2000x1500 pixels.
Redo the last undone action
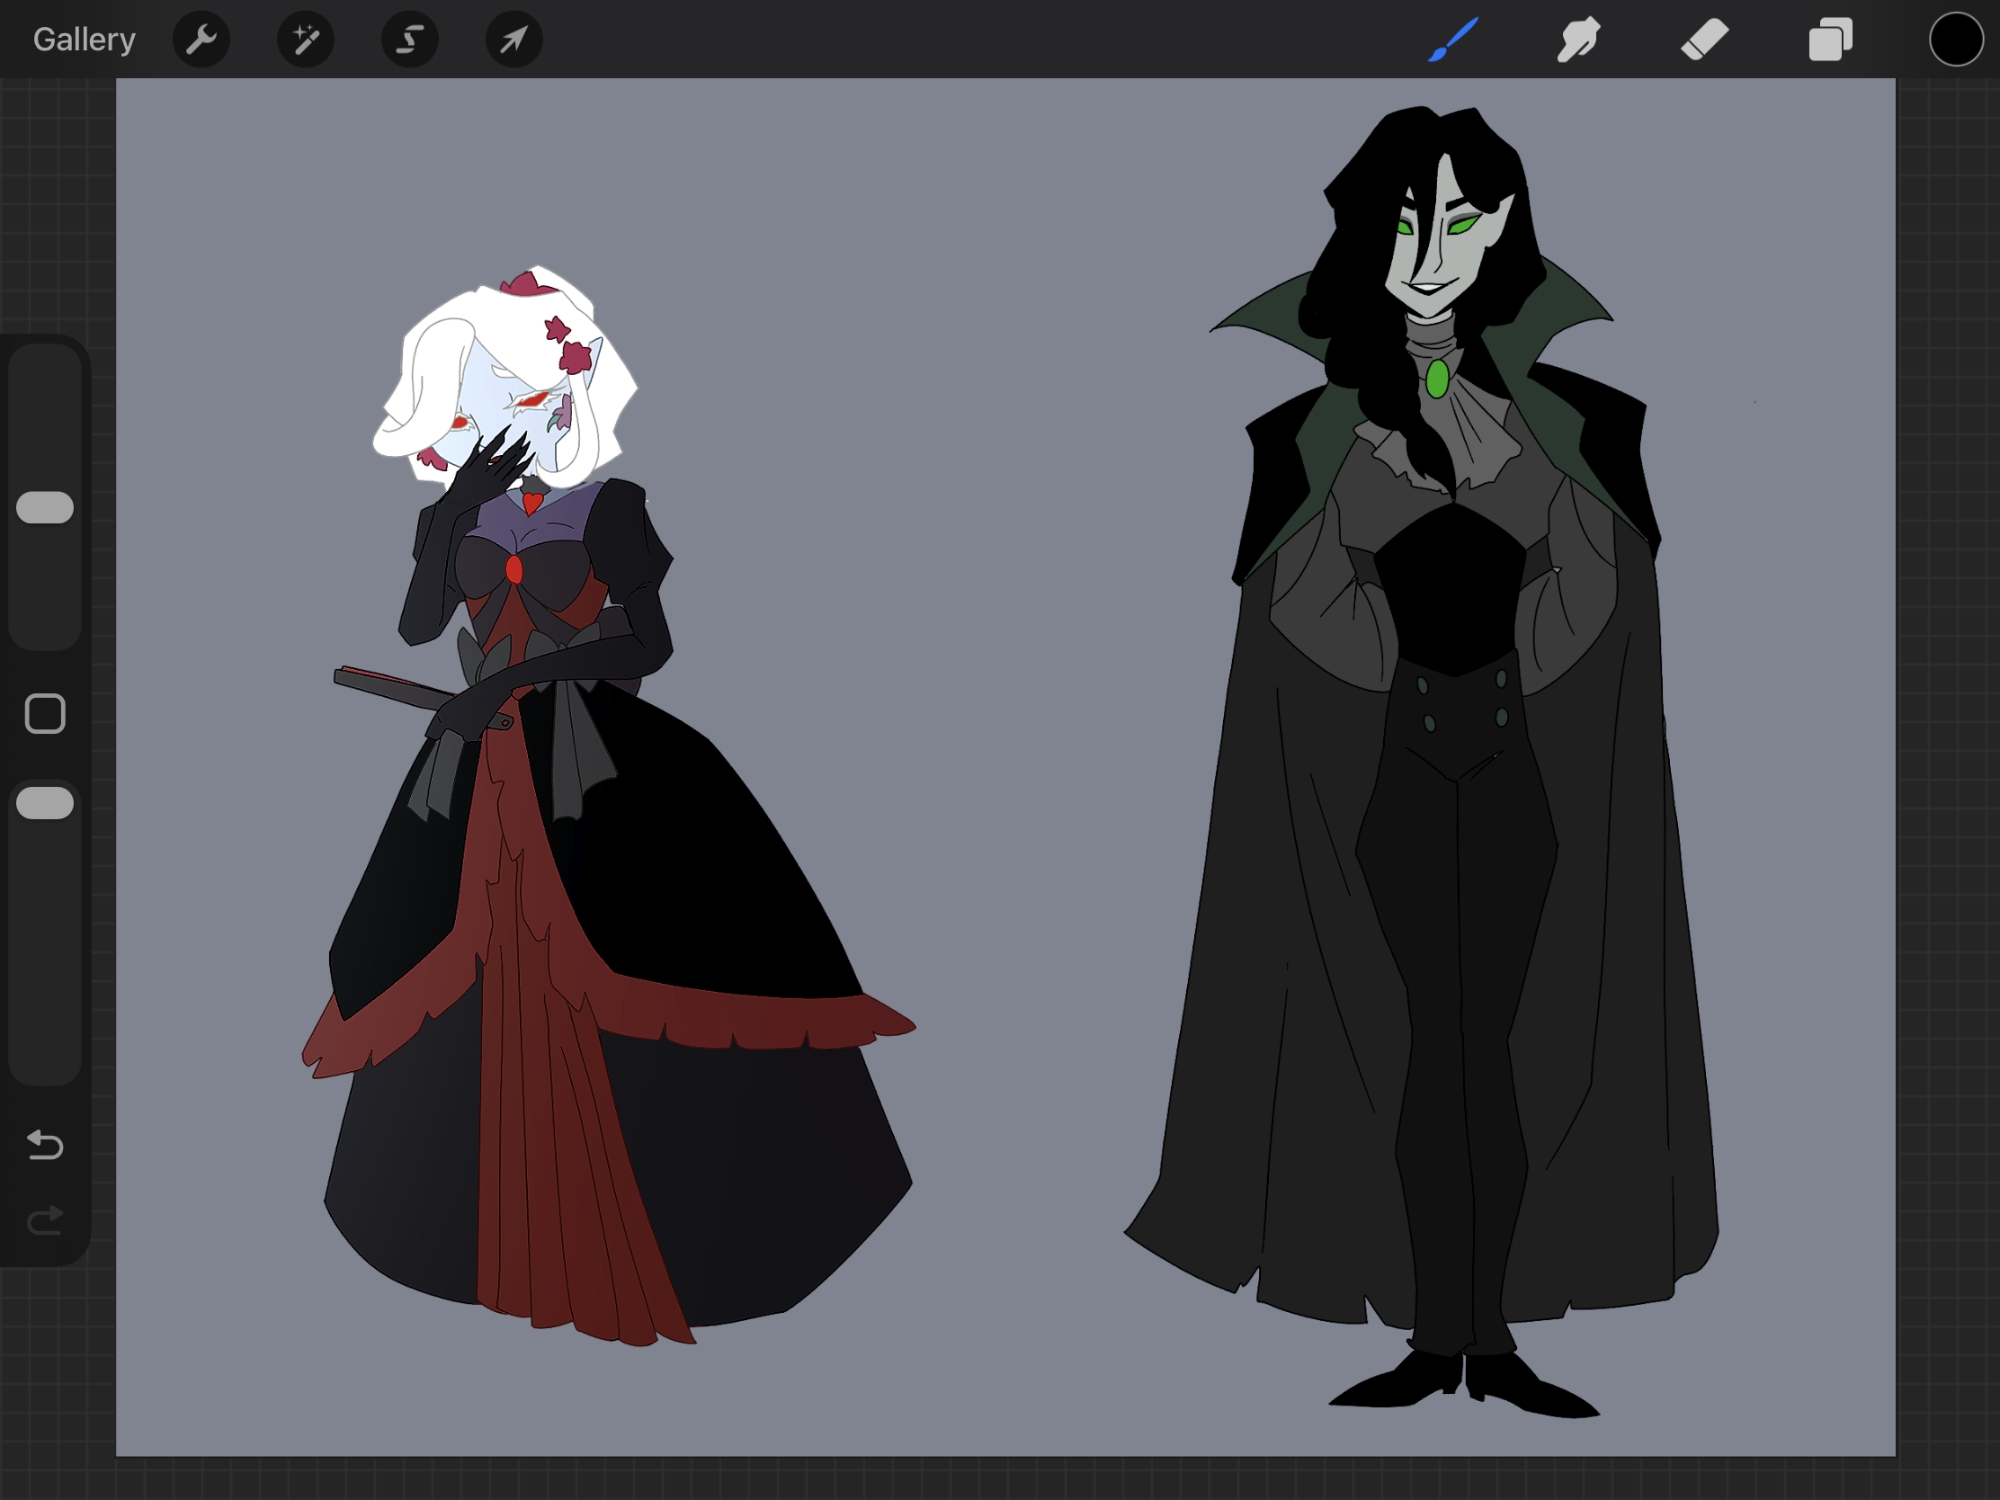pos(45,1220)
